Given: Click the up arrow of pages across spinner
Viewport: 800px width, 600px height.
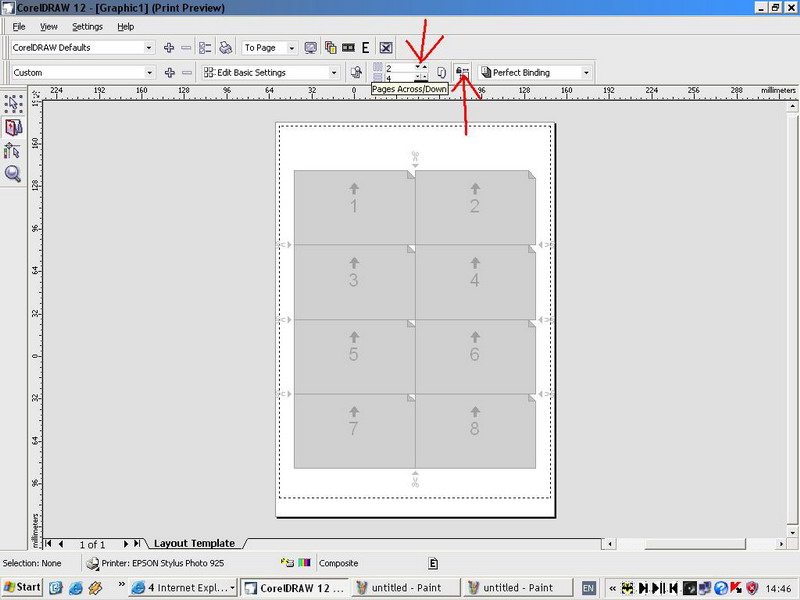Looking at the screenshot, I should pos(424,67).
